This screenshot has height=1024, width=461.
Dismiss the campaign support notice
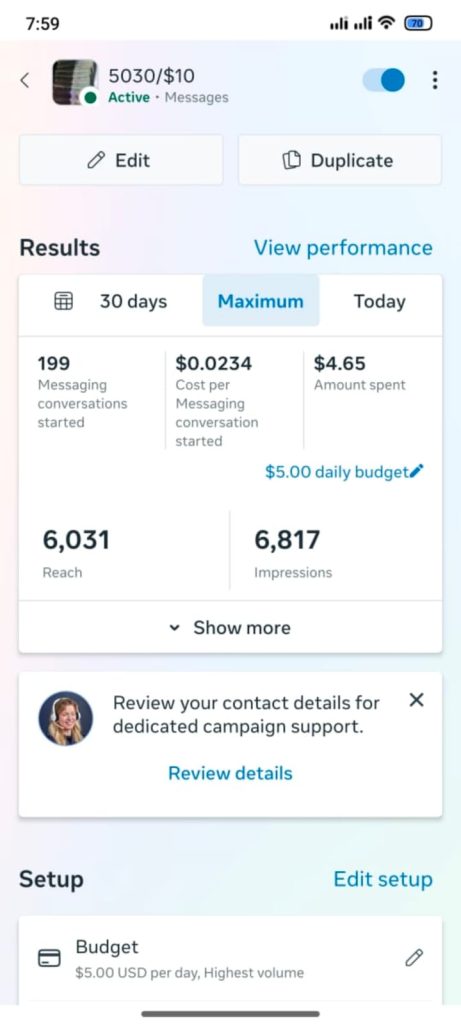click(x=416, y=700)
